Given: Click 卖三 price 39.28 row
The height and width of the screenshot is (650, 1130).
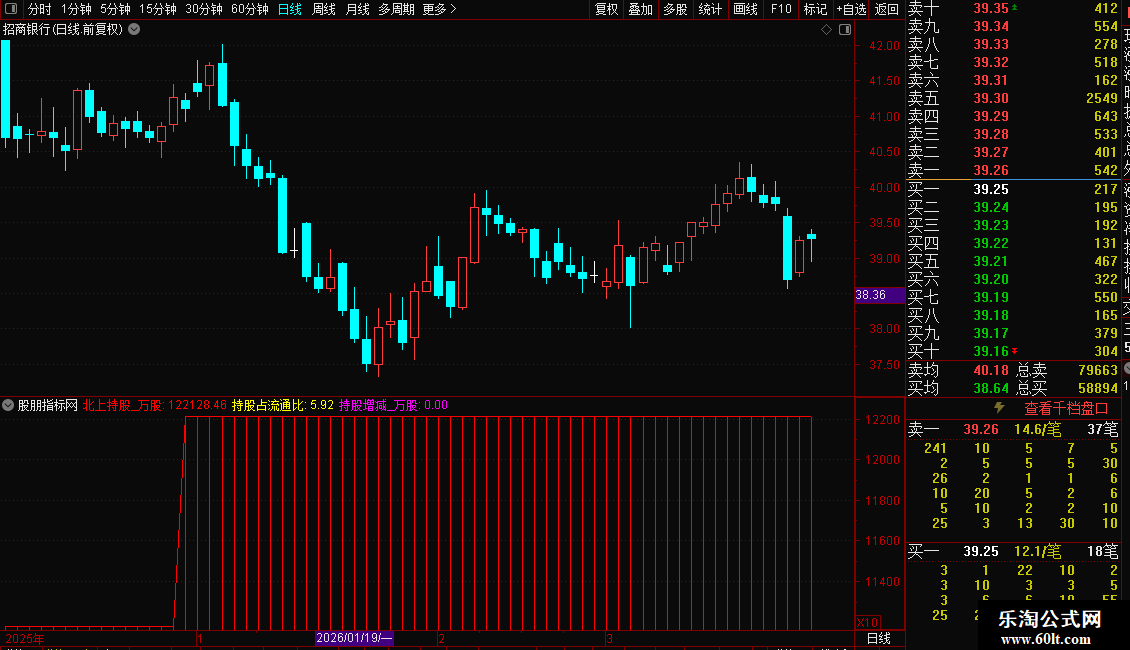Looking at the screenshot, I should [x=1013, y=134].
